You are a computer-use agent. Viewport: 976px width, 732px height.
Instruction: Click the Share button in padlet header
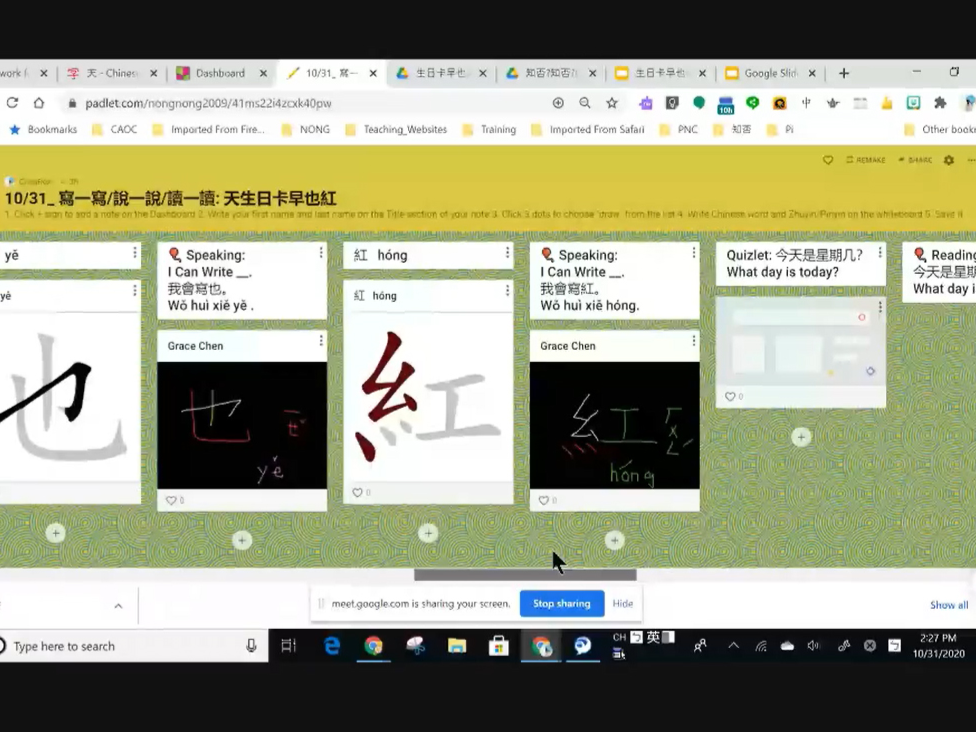tap(915, 160)
